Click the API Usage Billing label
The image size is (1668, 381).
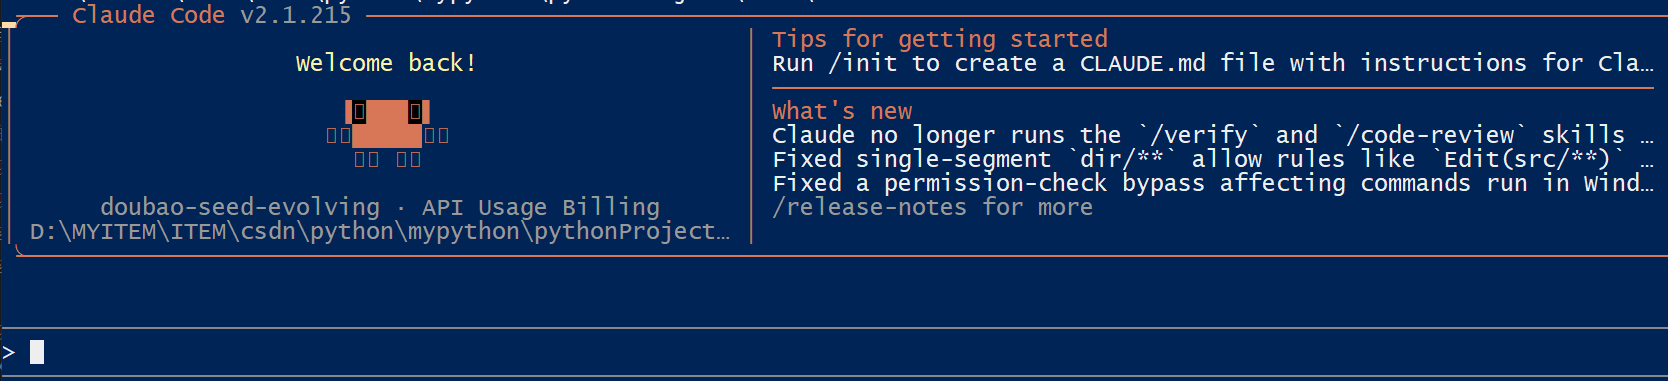coord(541,207)
